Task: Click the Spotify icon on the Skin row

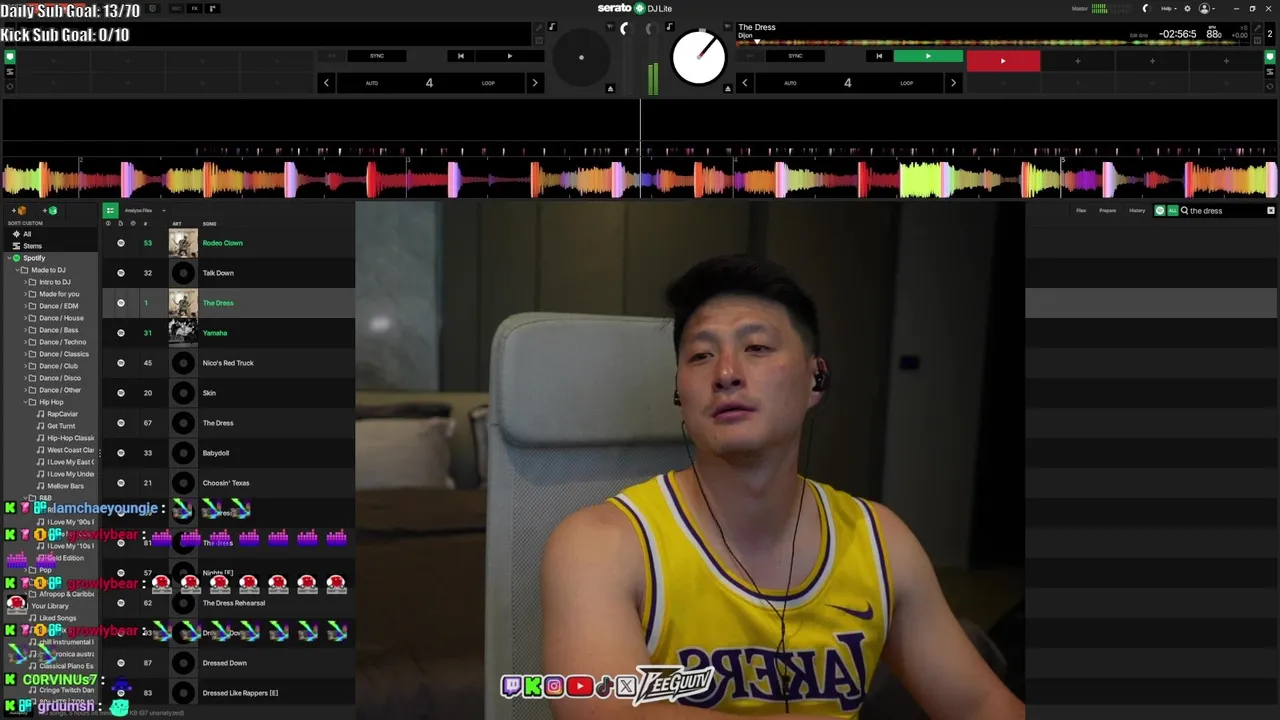Action: coord(121,393)
